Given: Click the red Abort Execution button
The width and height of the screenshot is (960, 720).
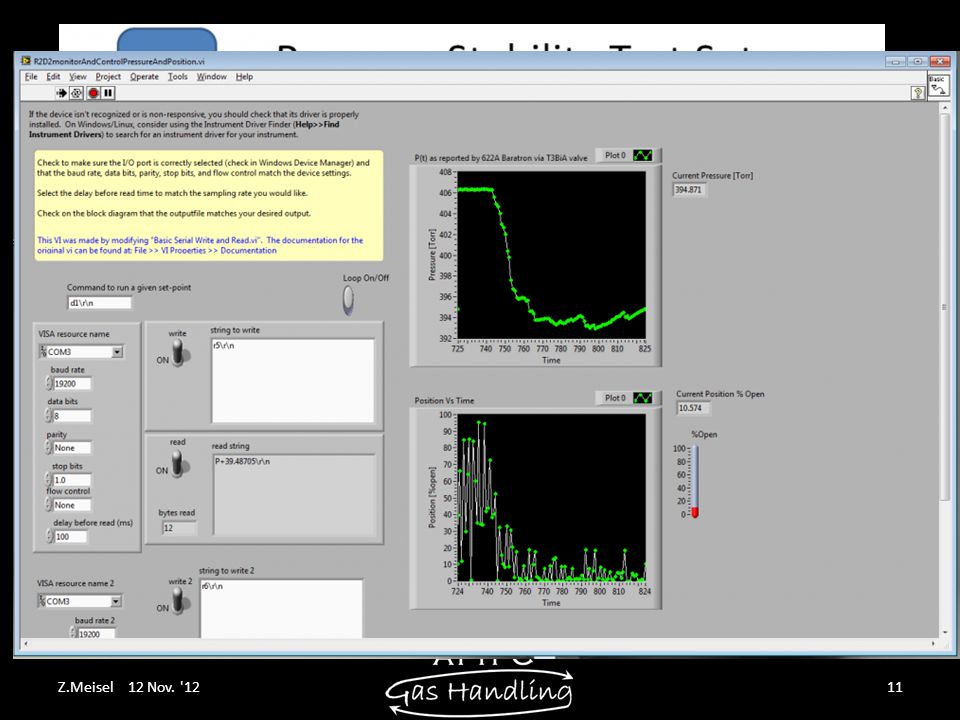Looking at the screenshot, I should click(93, 93).
